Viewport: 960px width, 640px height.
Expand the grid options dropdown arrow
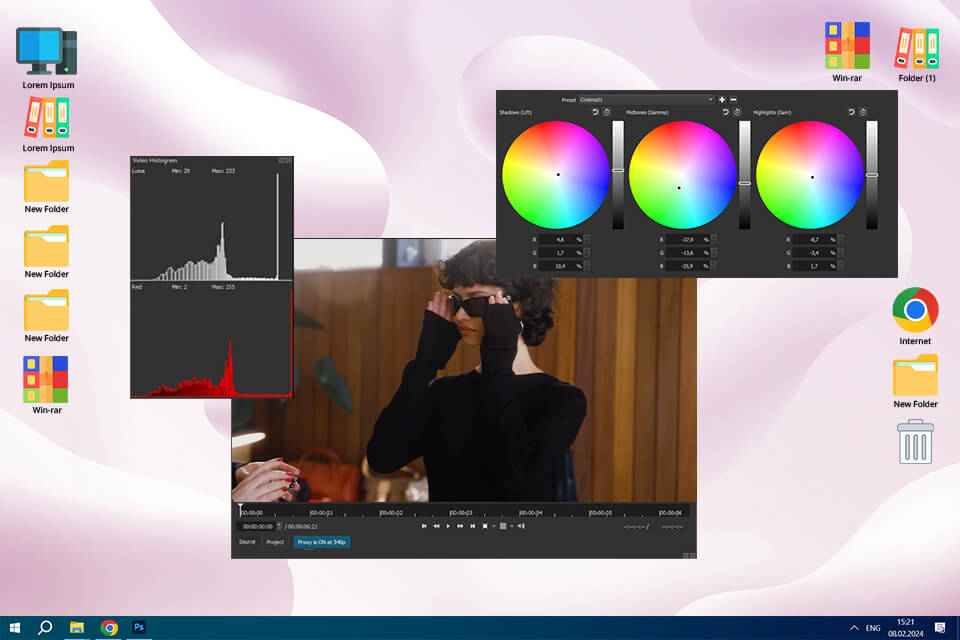511,526
